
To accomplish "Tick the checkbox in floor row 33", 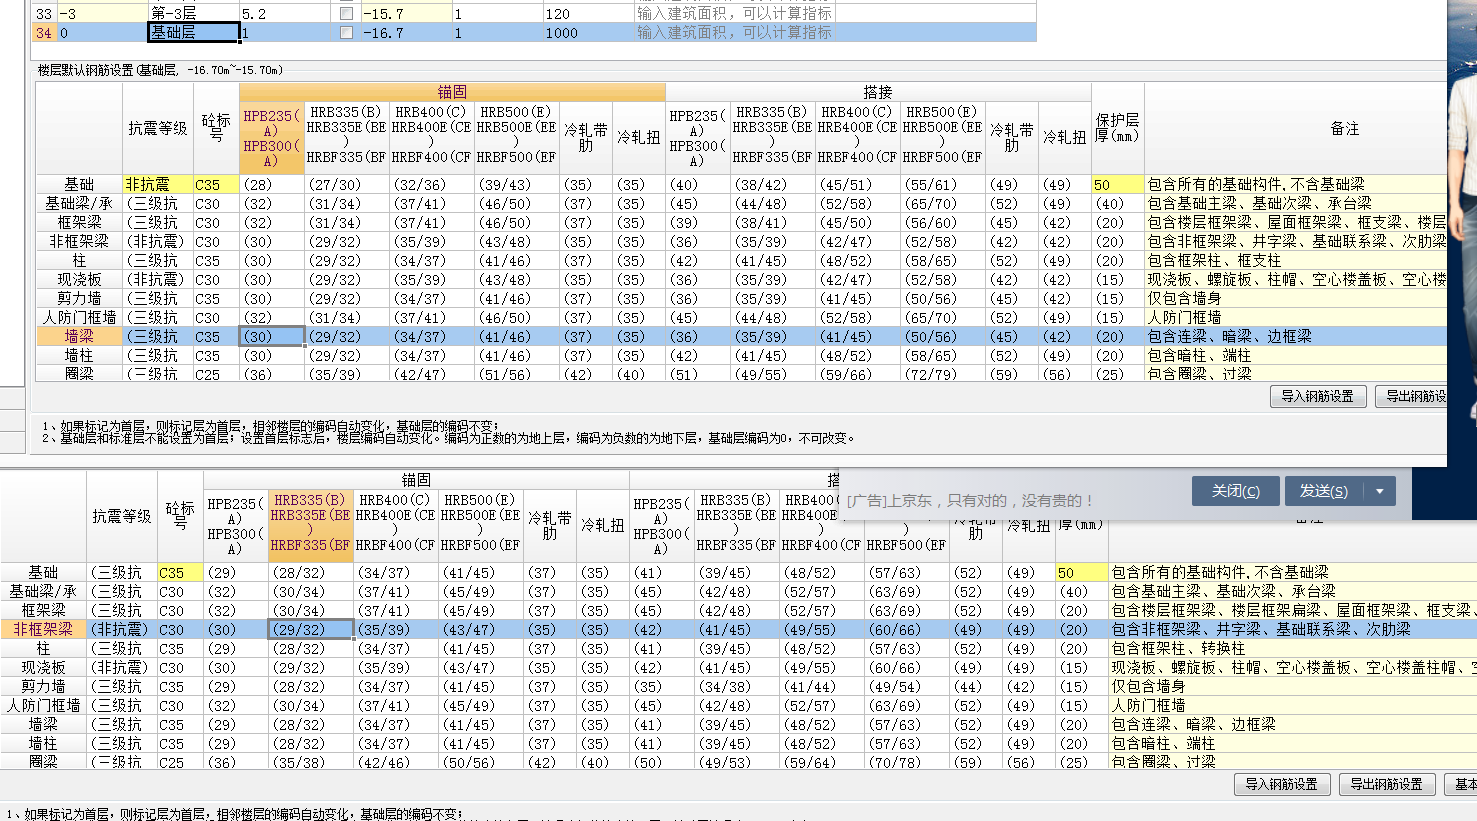I will [x=346, y=14].
